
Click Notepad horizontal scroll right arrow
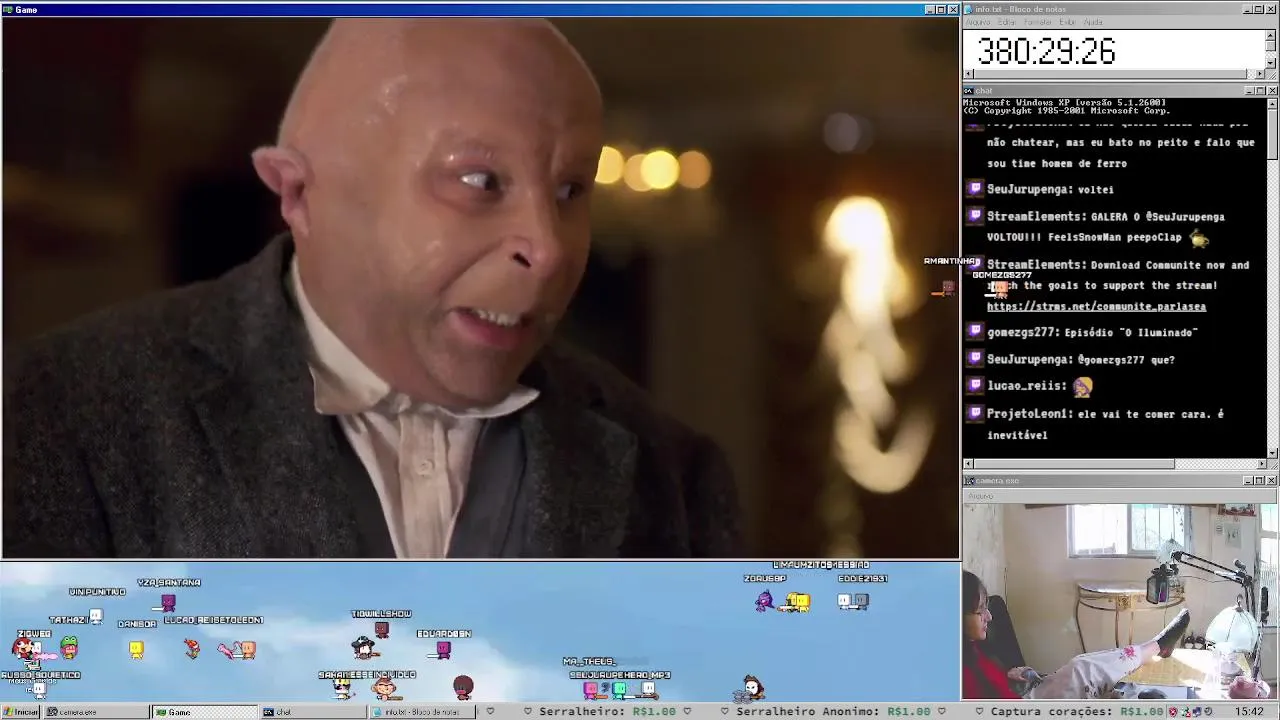pos(1261,74)
